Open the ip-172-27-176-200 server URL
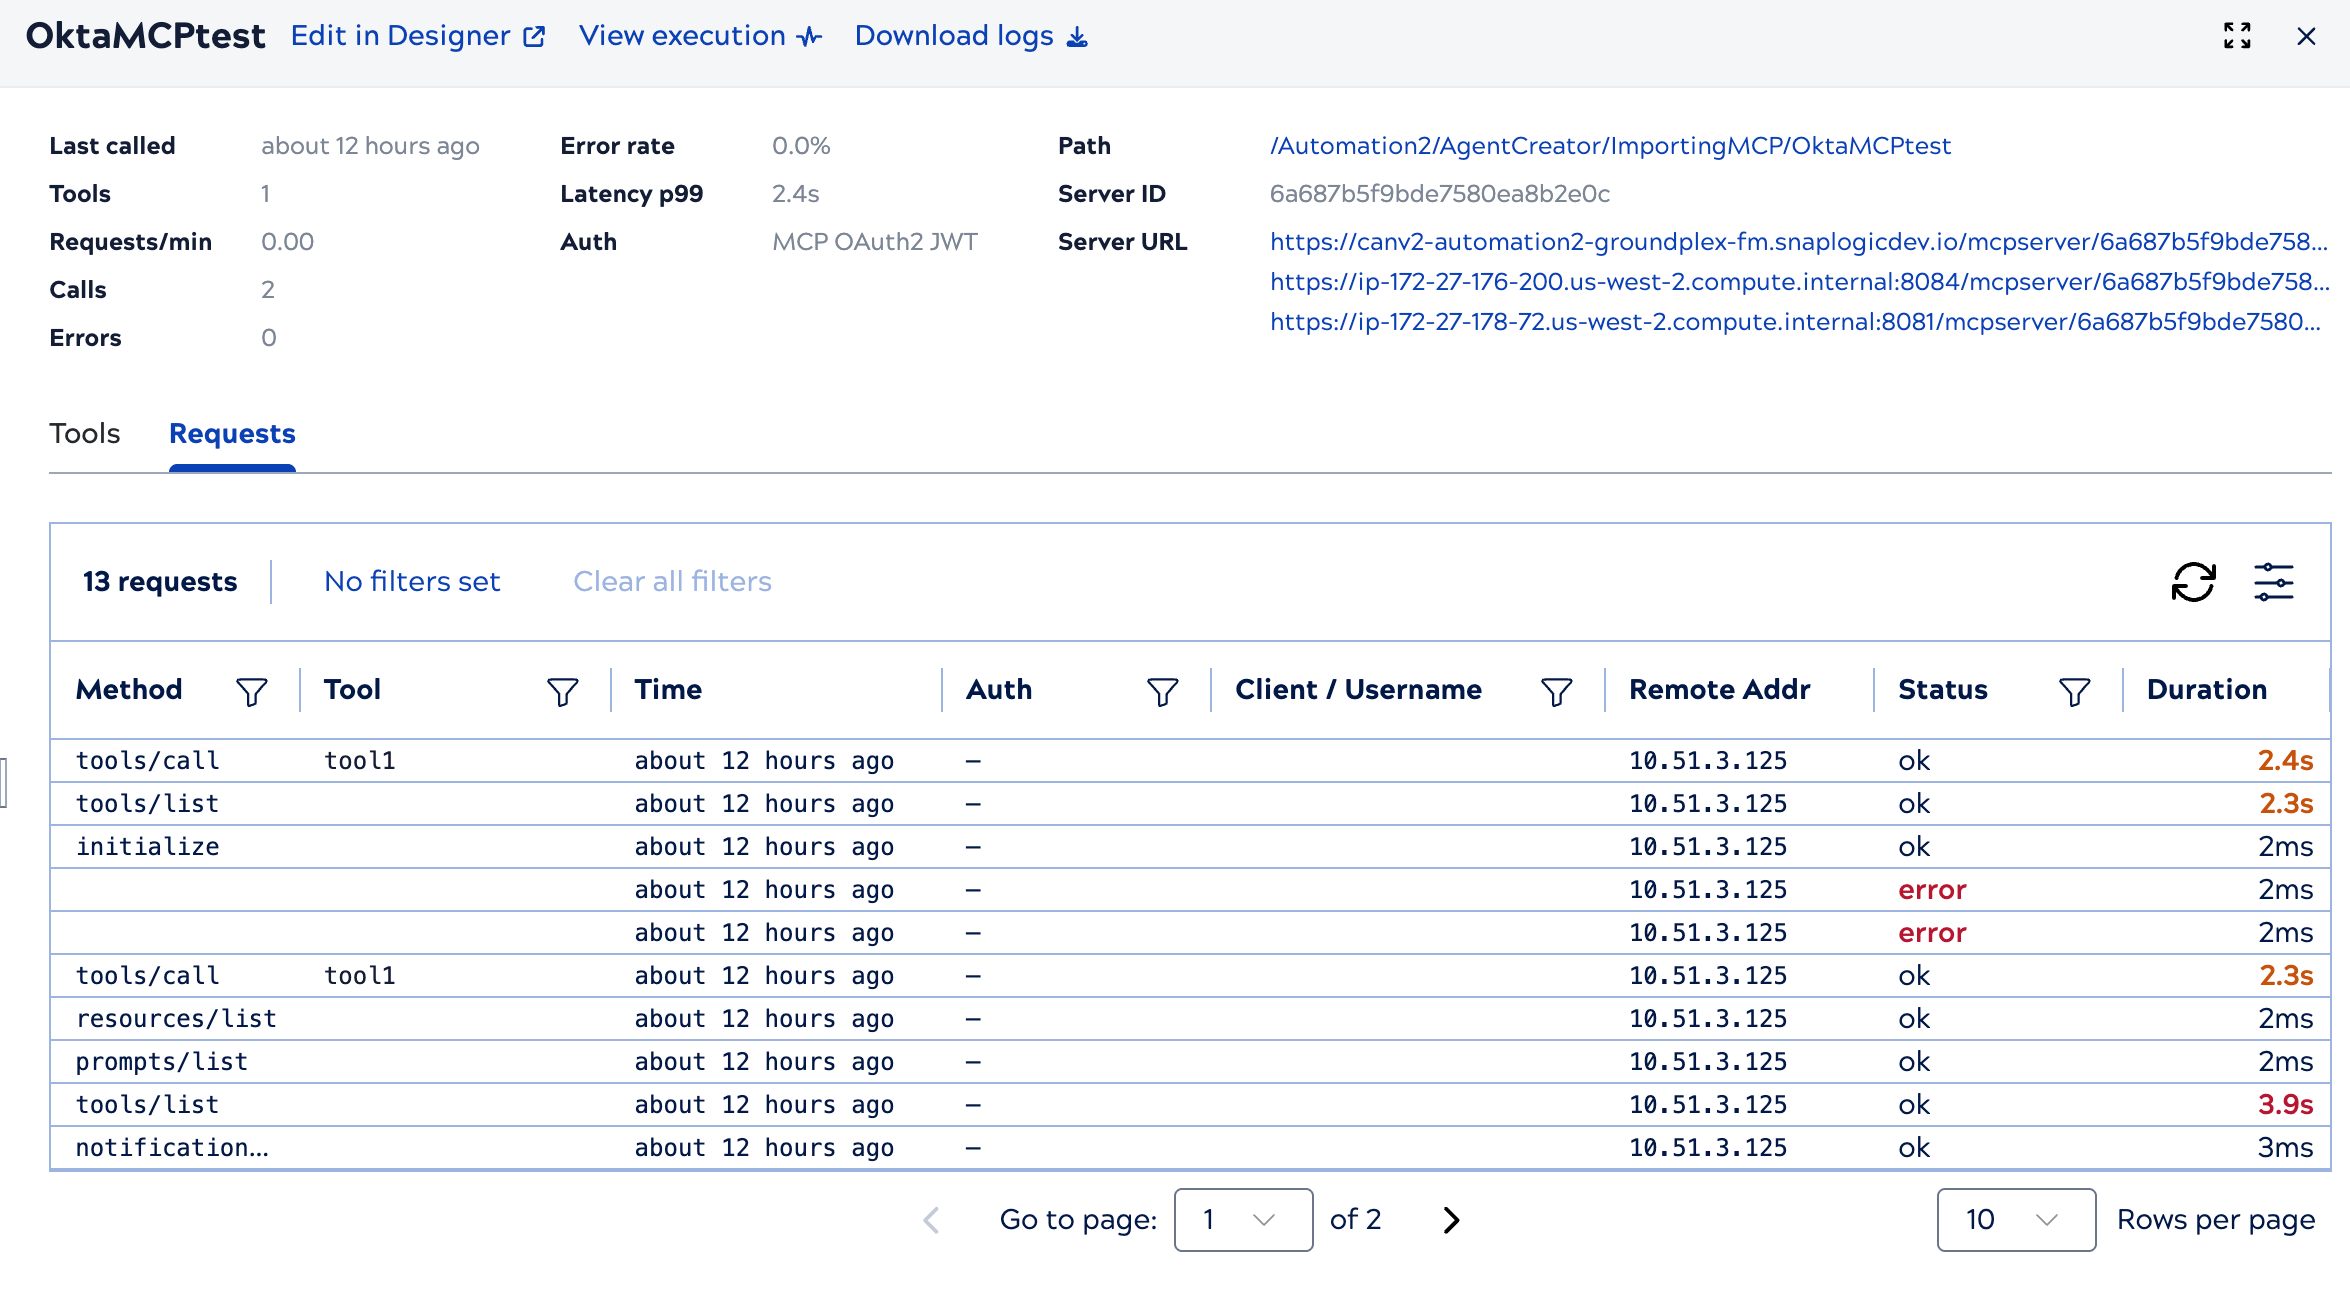Image resolution: width=2350 pixels, height=1292 pixels. tap(1799, 282)
